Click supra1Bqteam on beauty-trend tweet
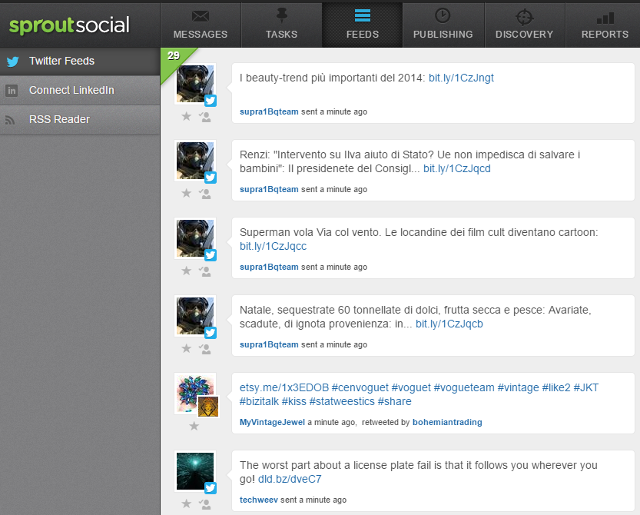This screenshot has height=515, width=640. [x=269, y=112]
